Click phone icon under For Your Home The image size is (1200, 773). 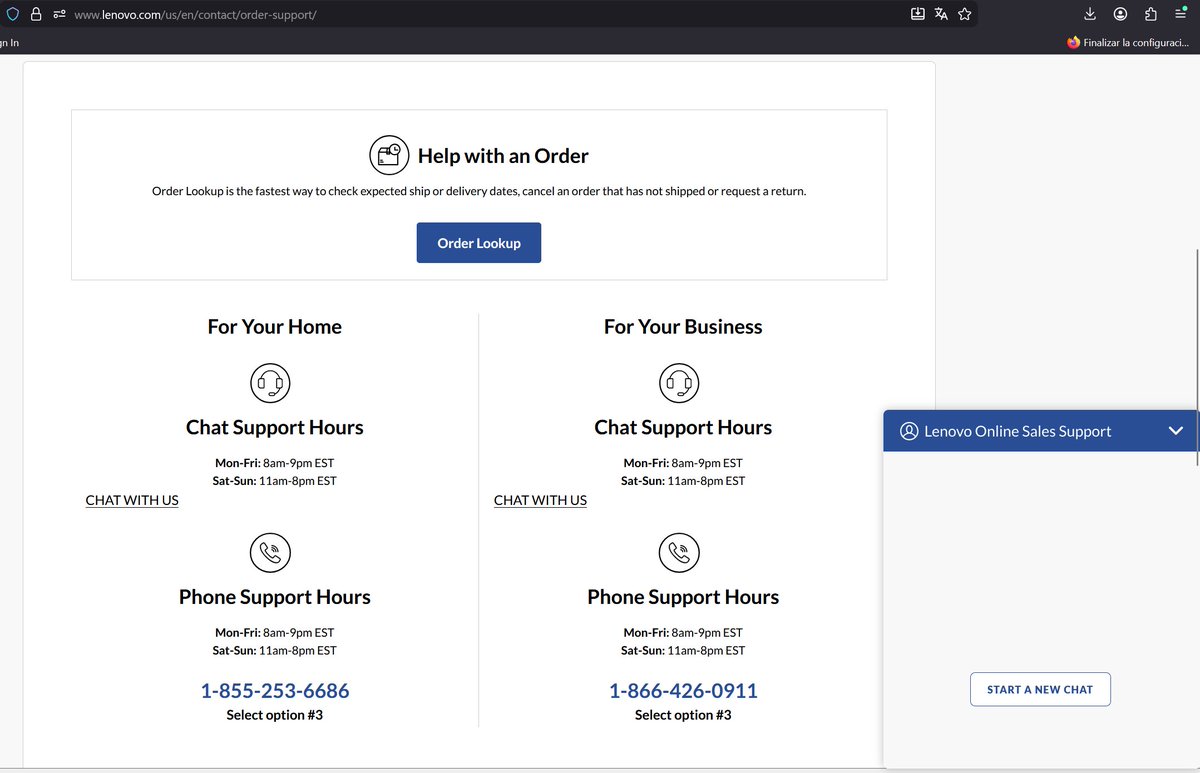(270, 552)
